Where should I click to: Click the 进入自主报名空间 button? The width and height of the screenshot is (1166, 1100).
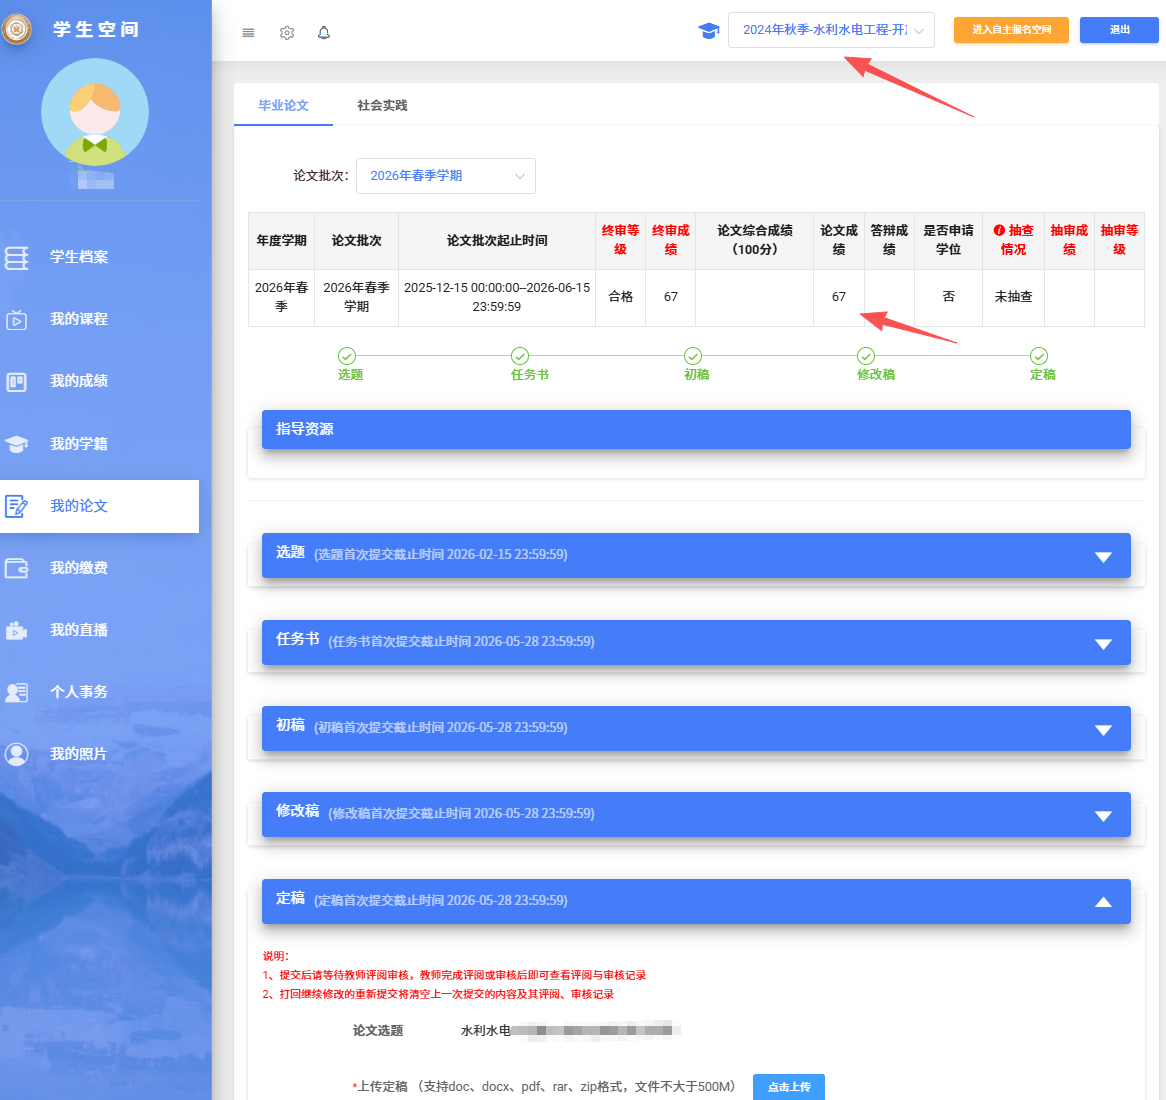click(1011, 30)
